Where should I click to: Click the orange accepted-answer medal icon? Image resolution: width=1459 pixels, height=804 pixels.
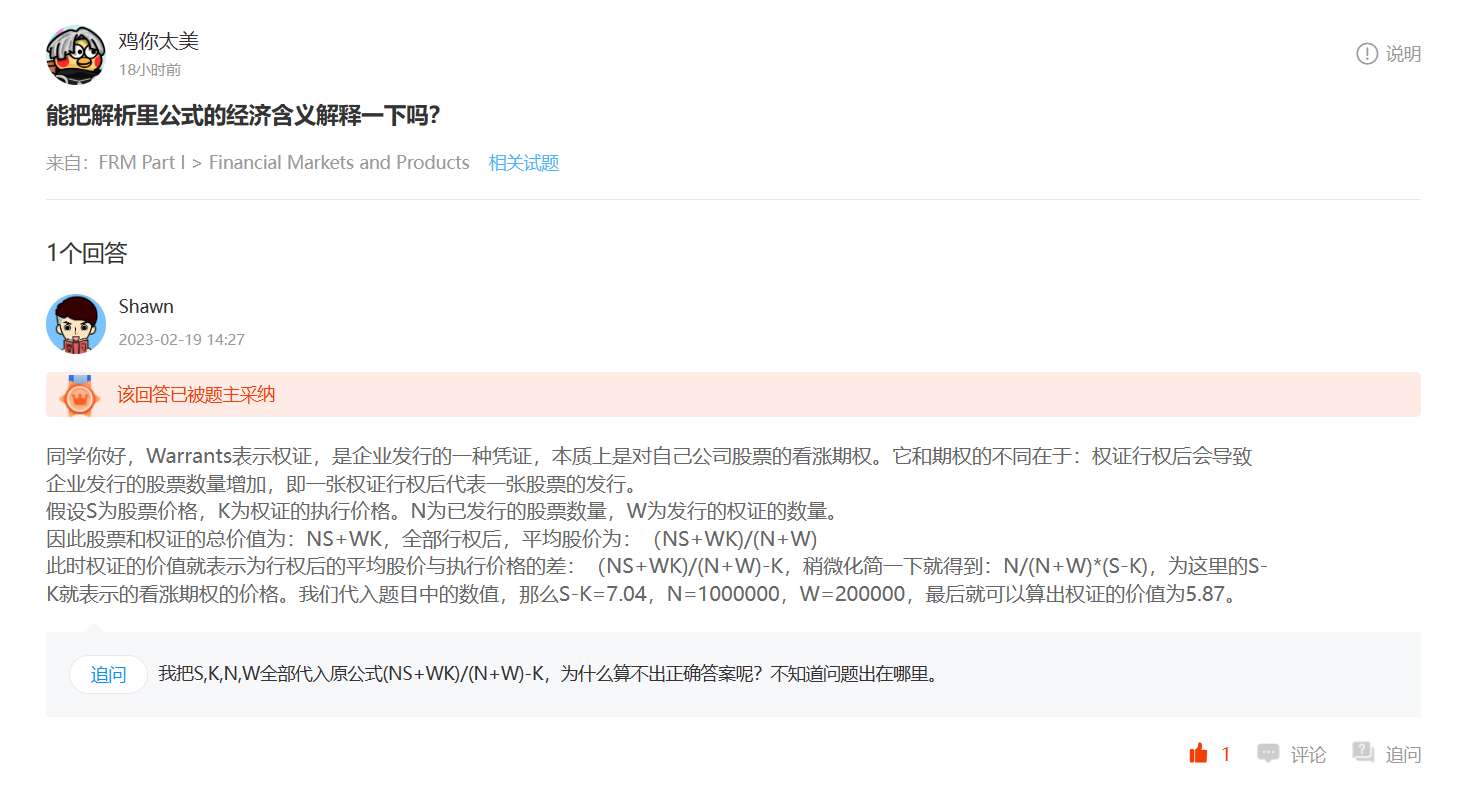click(79, 395)
